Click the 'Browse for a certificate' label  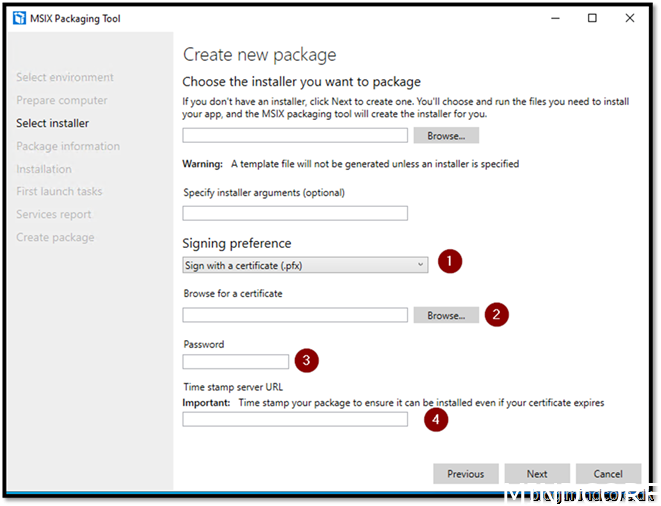tap(233, 293)
